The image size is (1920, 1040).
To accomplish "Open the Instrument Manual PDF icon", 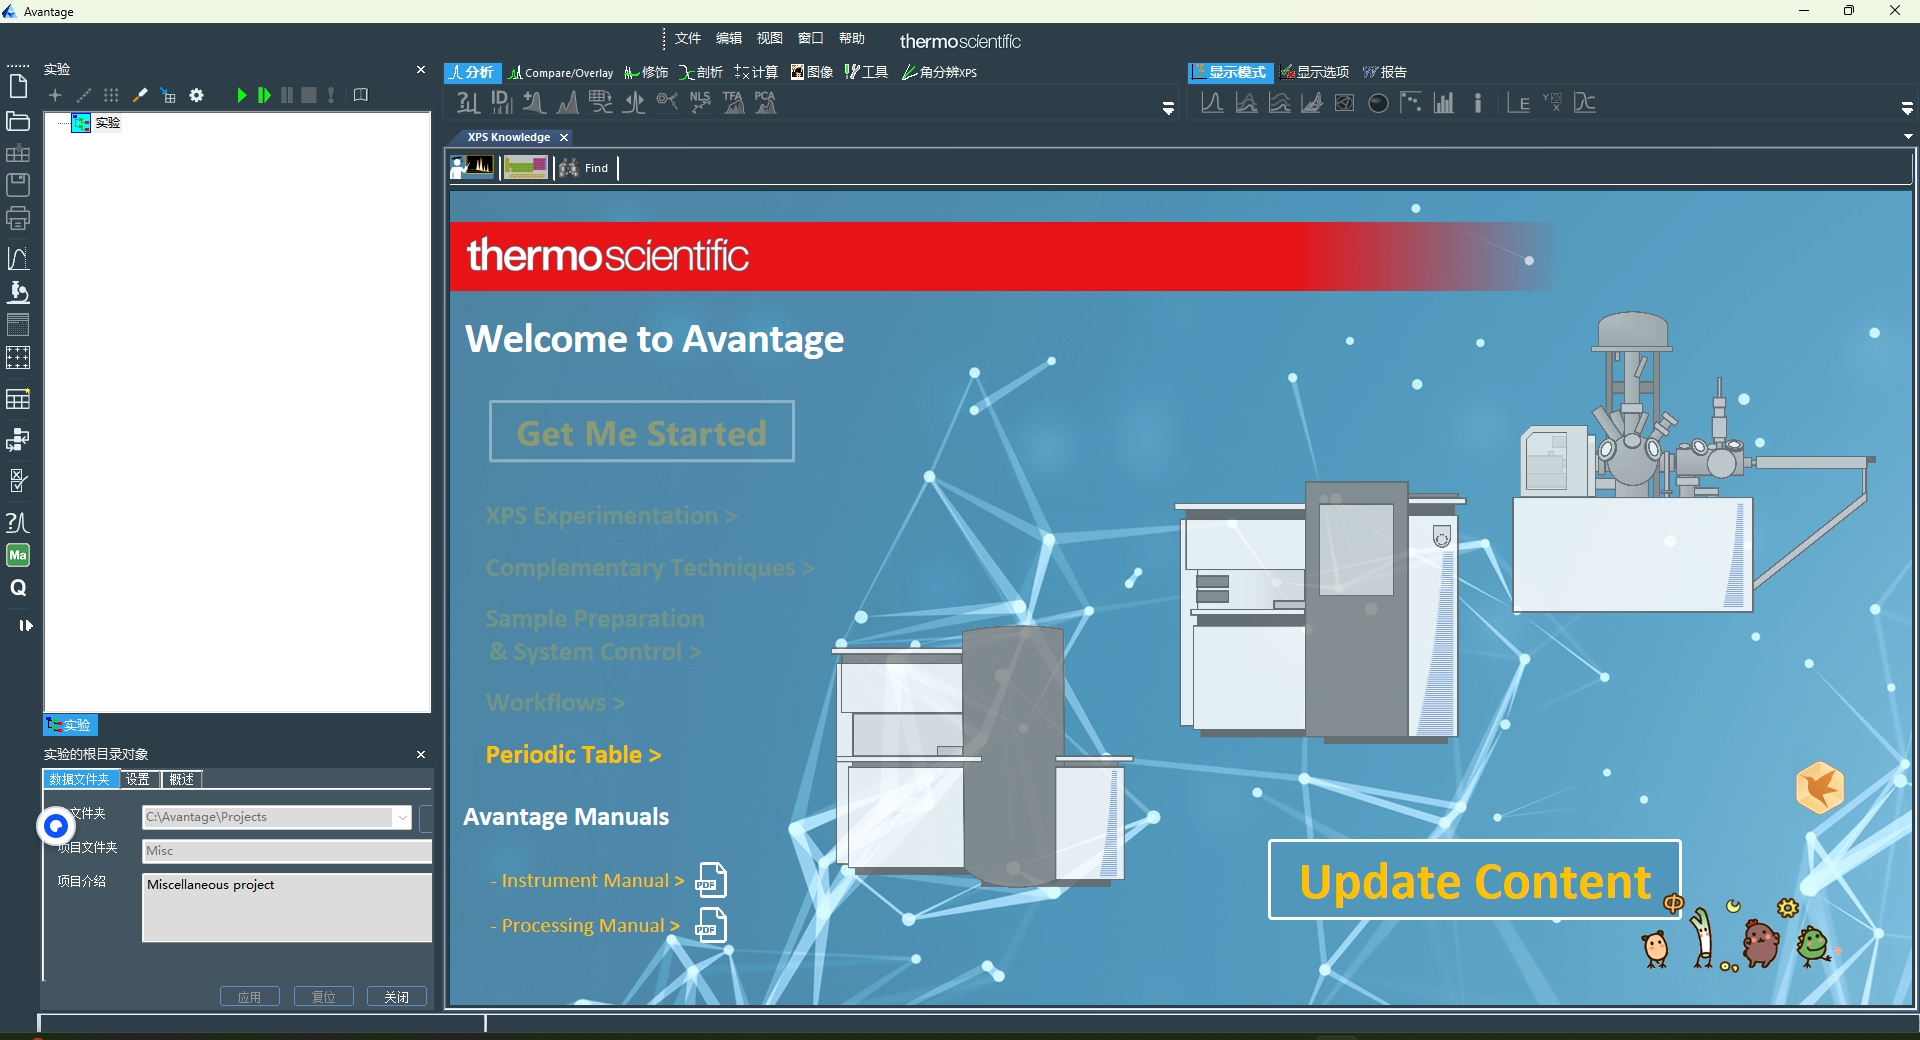I will [x=711, y=880].
